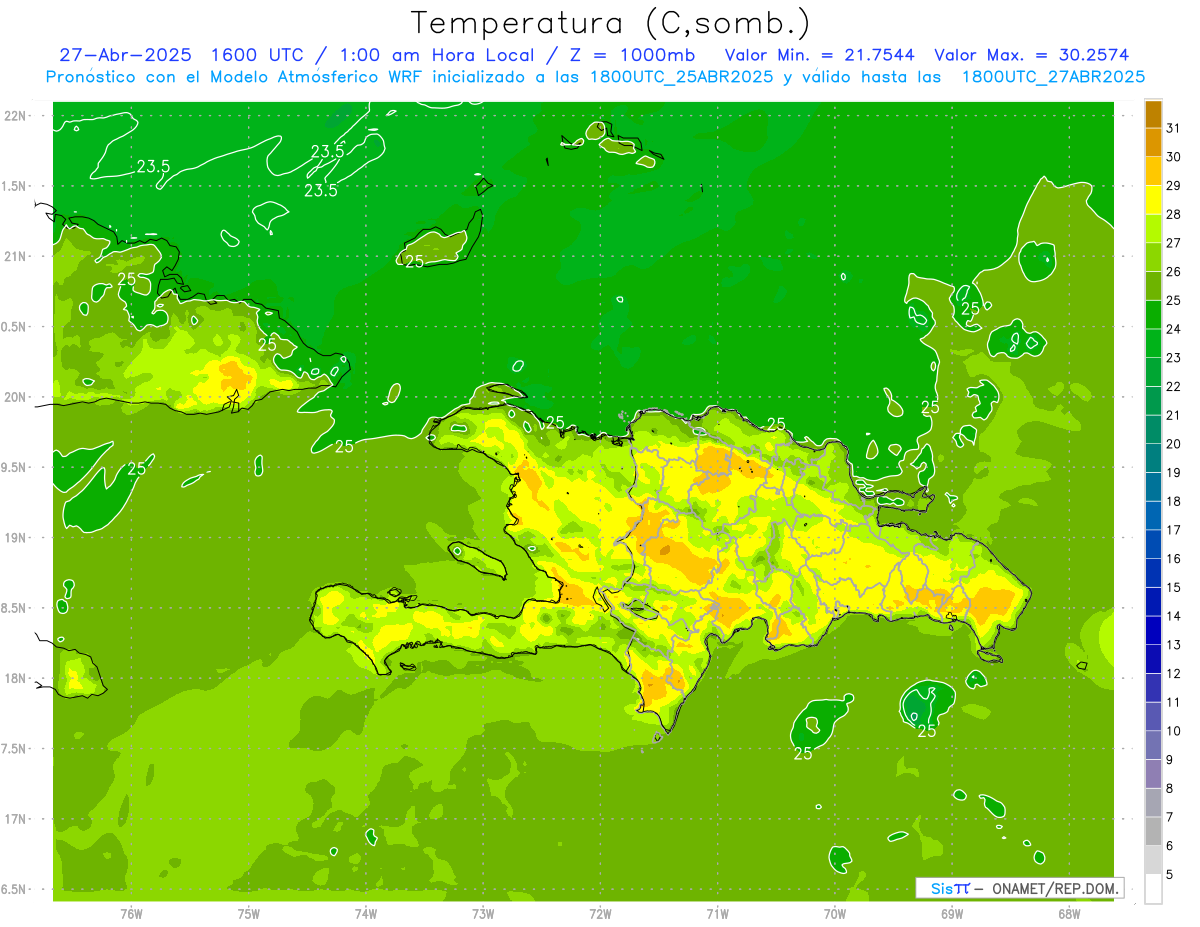Click the colorbar value '20'
Viewport: 1200px width, 927px height.
pyautogui.click(x=1173, y=444)
